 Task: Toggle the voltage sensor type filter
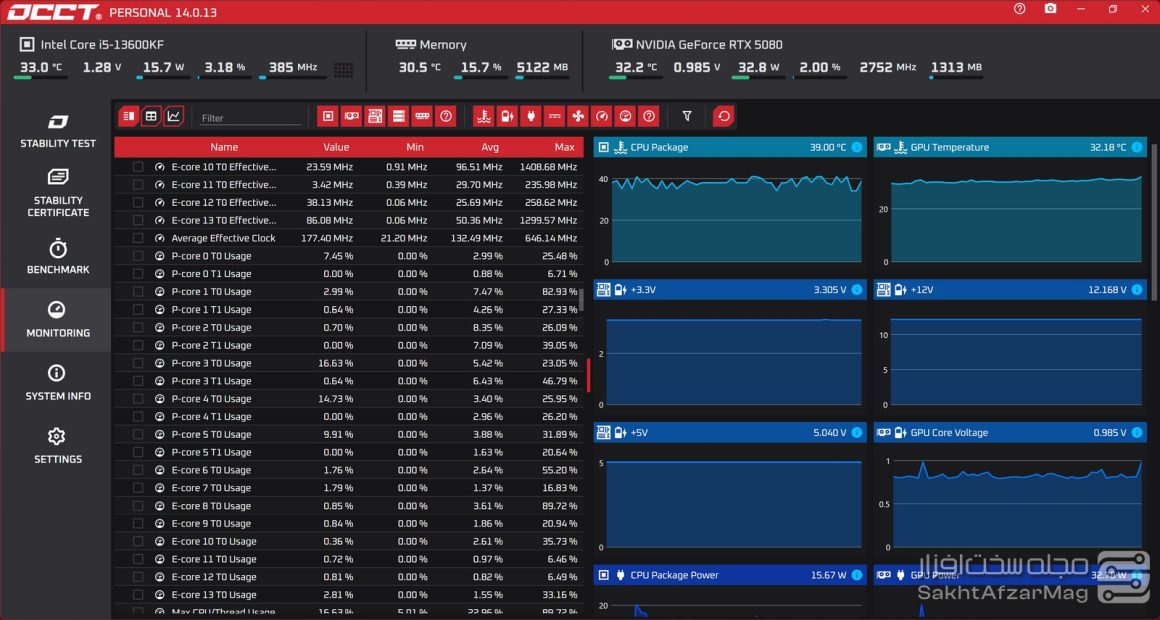[507, 116]
